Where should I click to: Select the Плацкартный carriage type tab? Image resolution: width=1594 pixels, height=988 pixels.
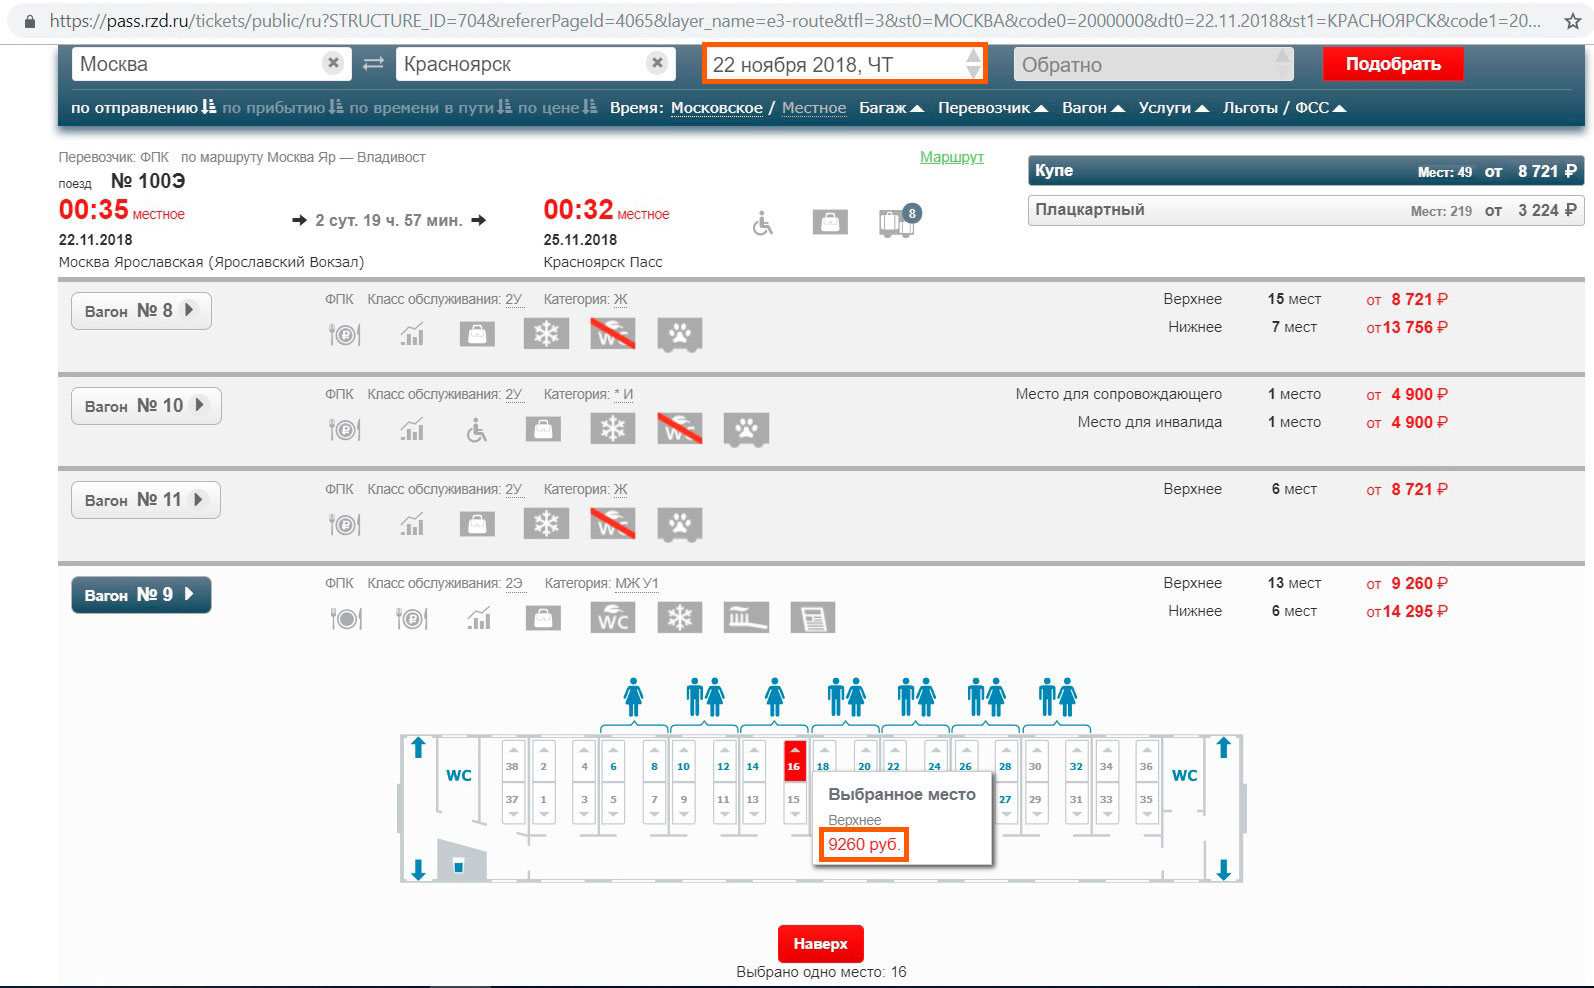(x=1306, y=210)
